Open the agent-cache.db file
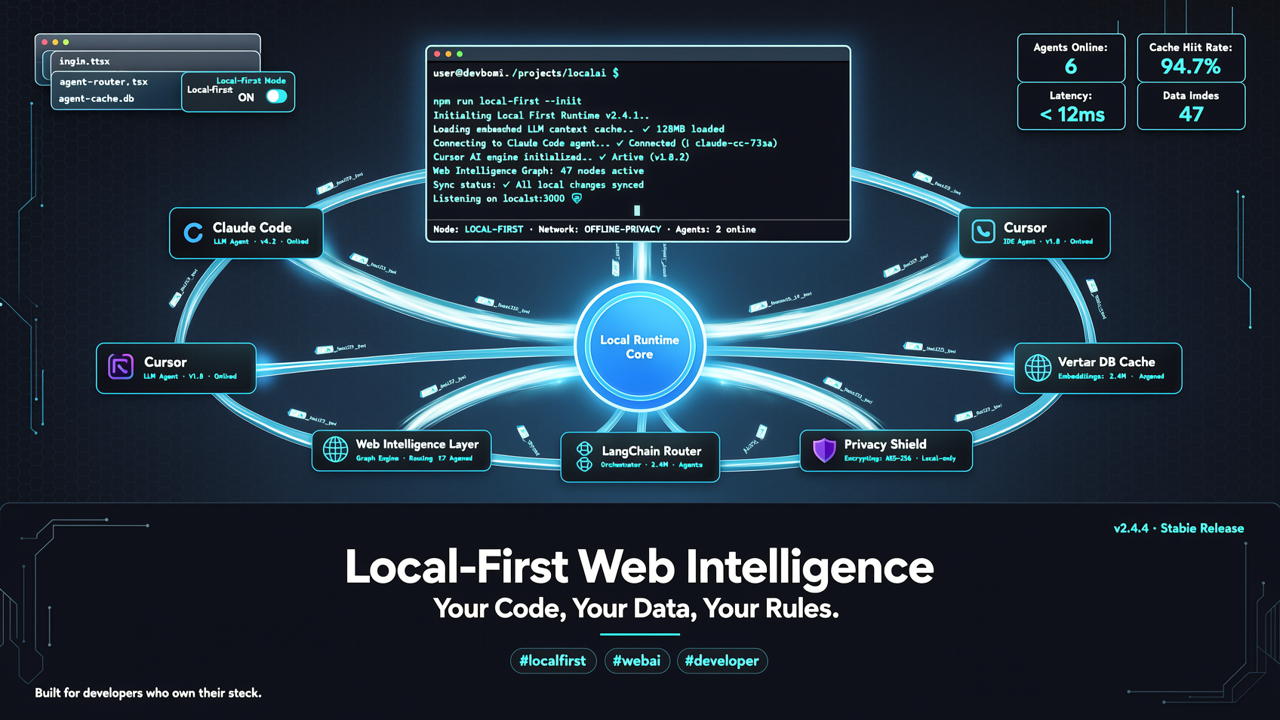The width and height of the screenshot is (1280, 720). coord(96,99)
